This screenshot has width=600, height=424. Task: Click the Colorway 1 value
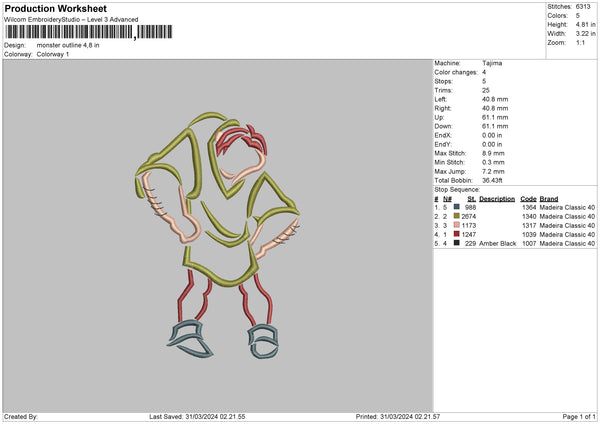pos(53,53)
